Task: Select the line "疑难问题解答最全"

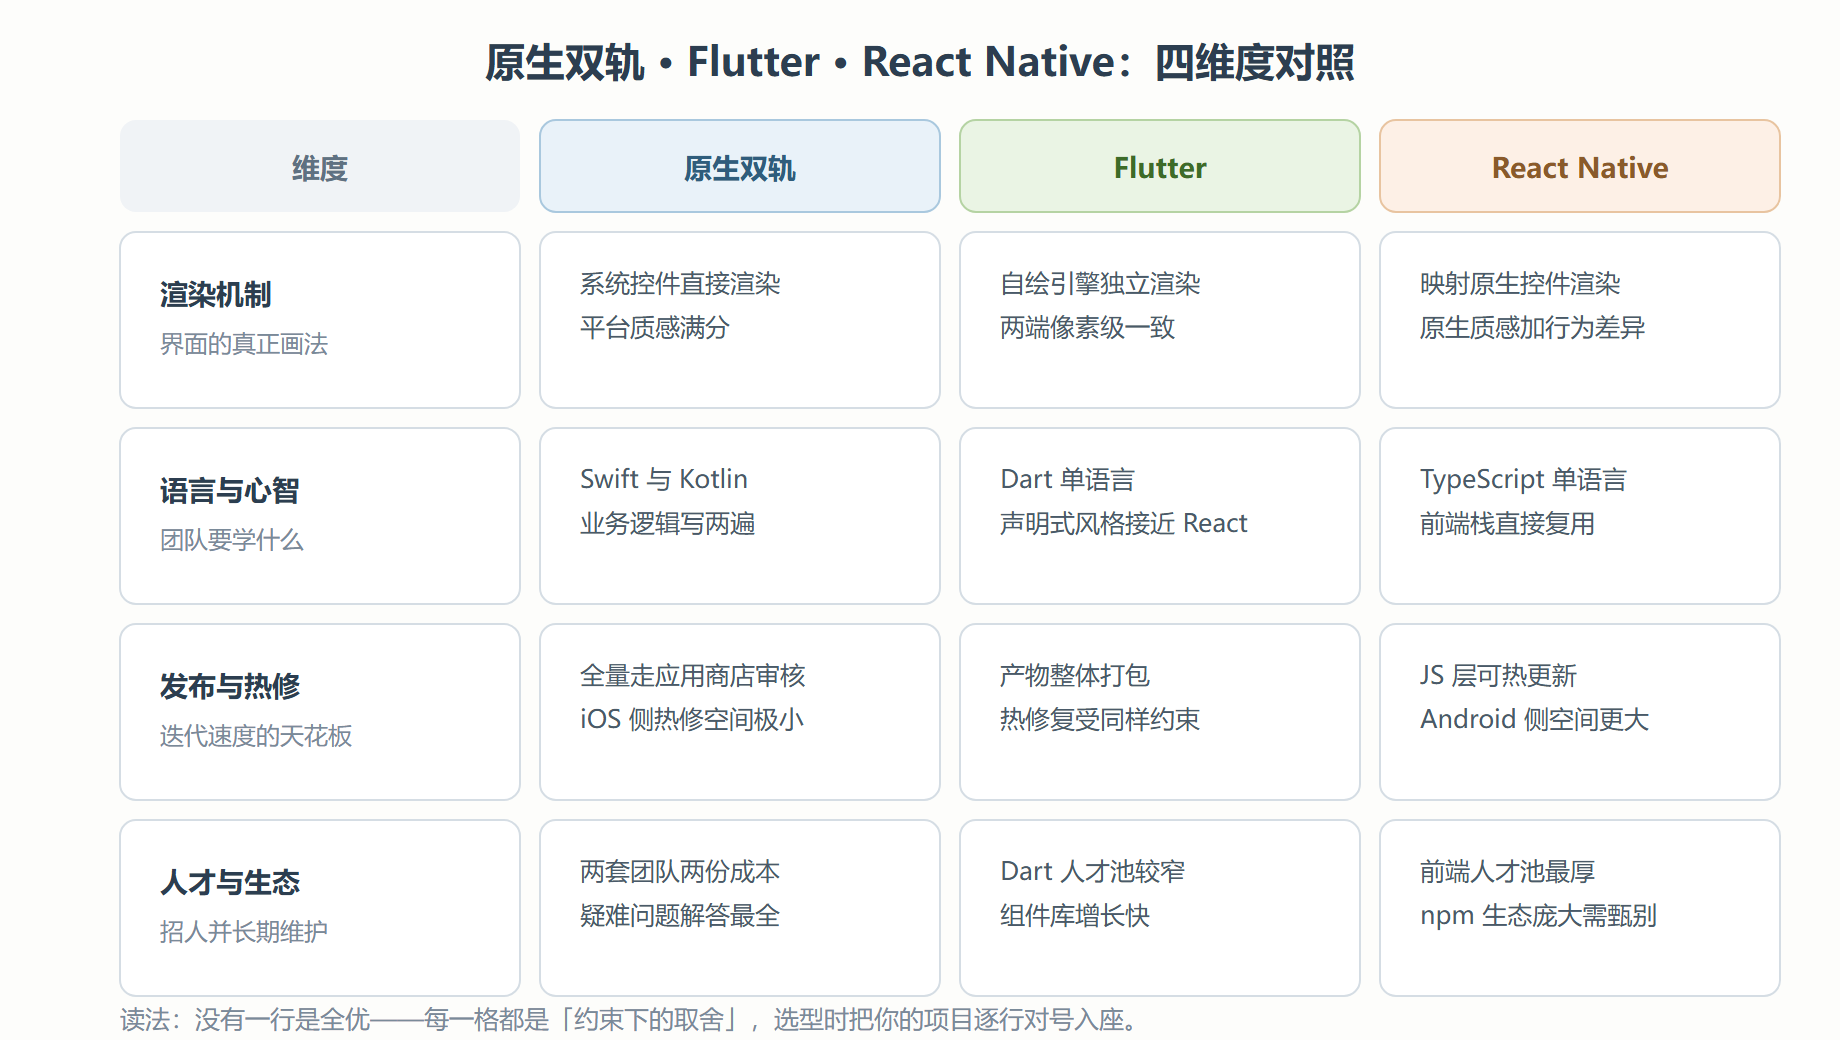Action: tap(680, 916)
